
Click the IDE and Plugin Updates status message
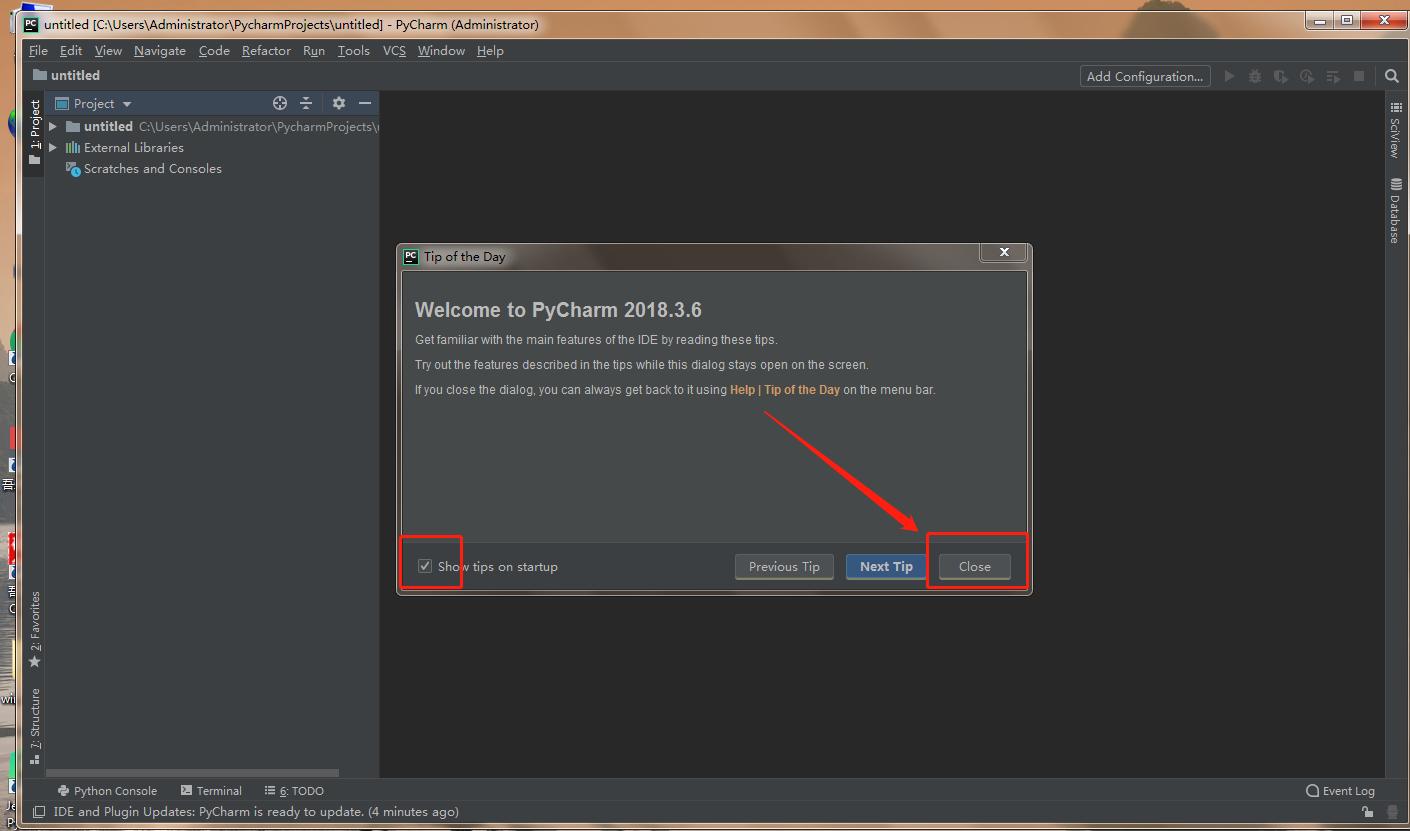point(256,812)
